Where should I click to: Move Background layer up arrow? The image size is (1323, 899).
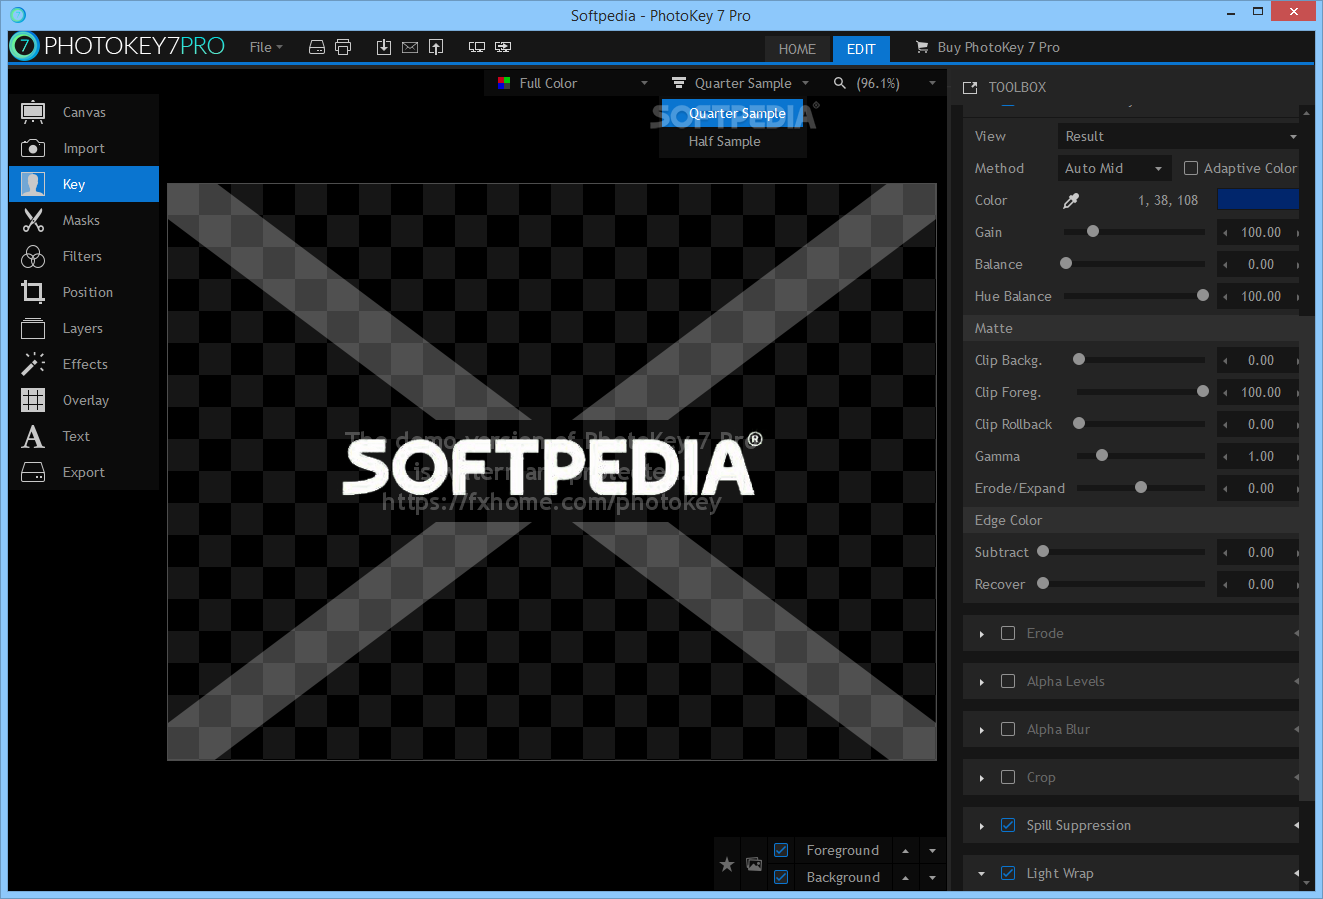click(905, 878)
